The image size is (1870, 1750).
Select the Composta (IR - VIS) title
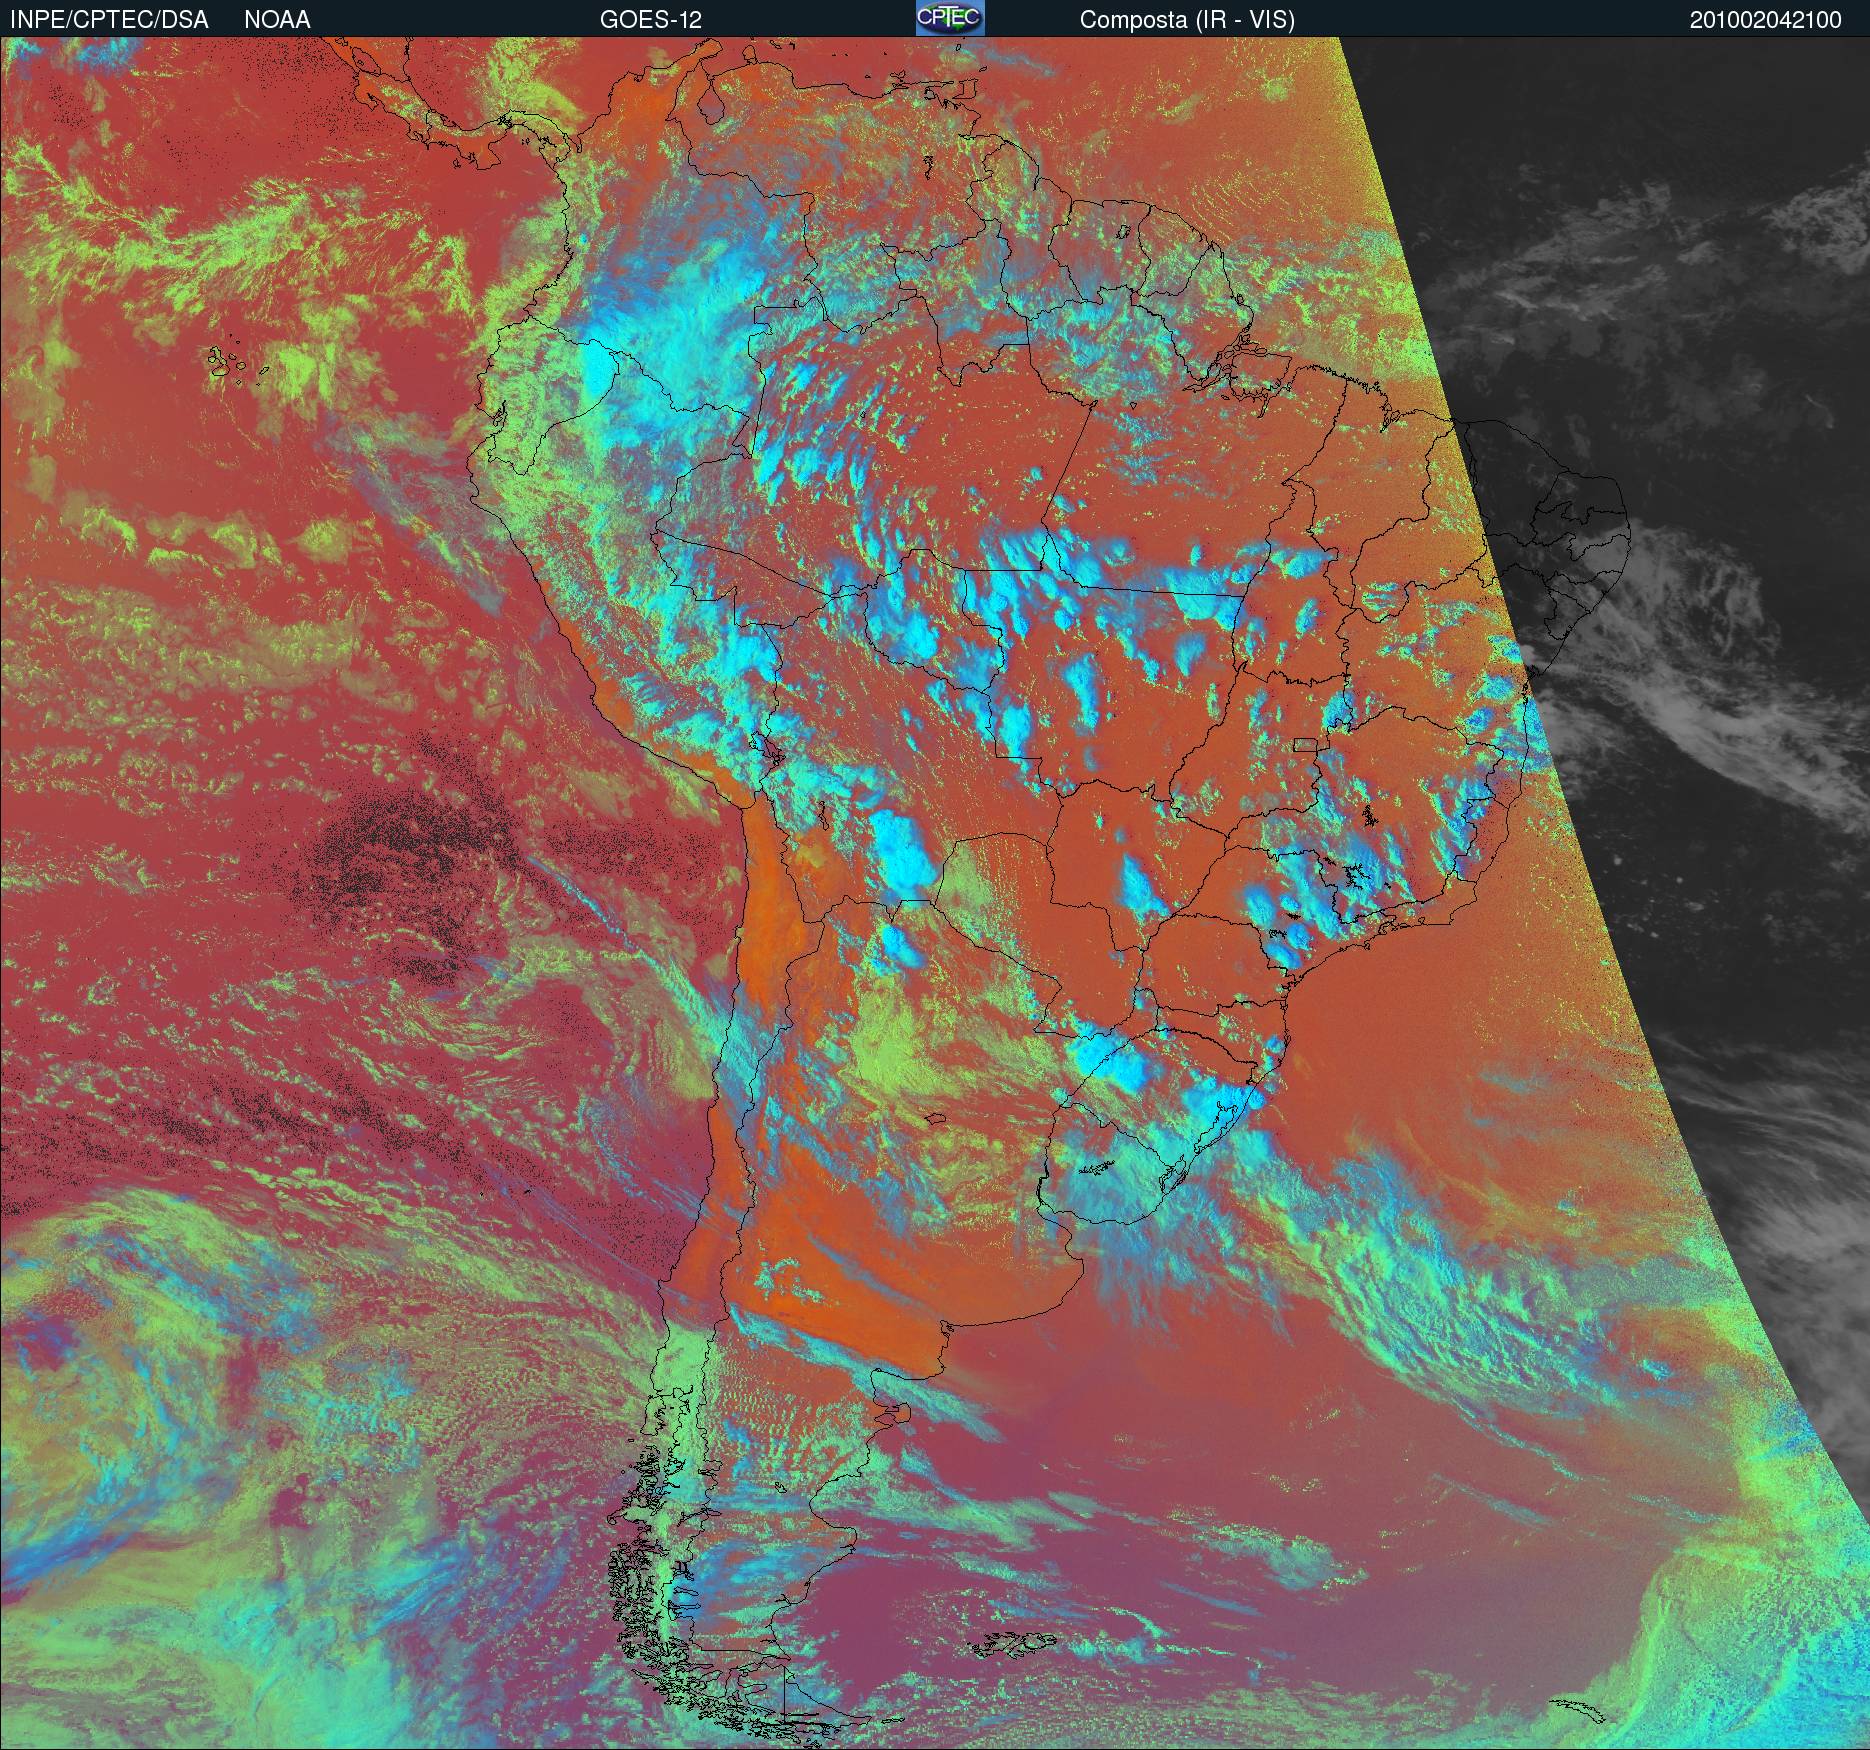point(1187,20)
